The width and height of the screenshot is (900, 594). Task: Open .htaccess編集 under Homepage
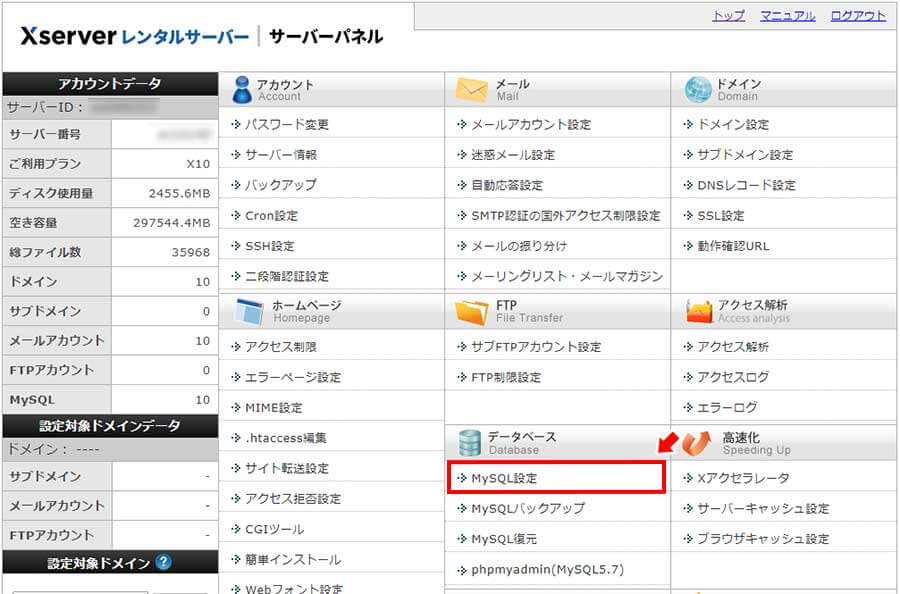pyautogui.click(x=285, y=438)
